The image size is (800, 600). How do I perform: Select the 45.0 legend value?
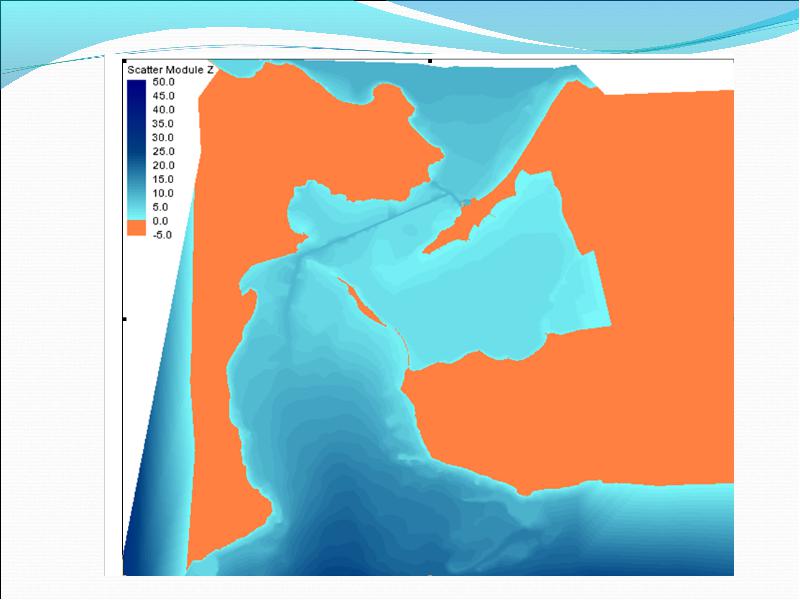(163, 96)
